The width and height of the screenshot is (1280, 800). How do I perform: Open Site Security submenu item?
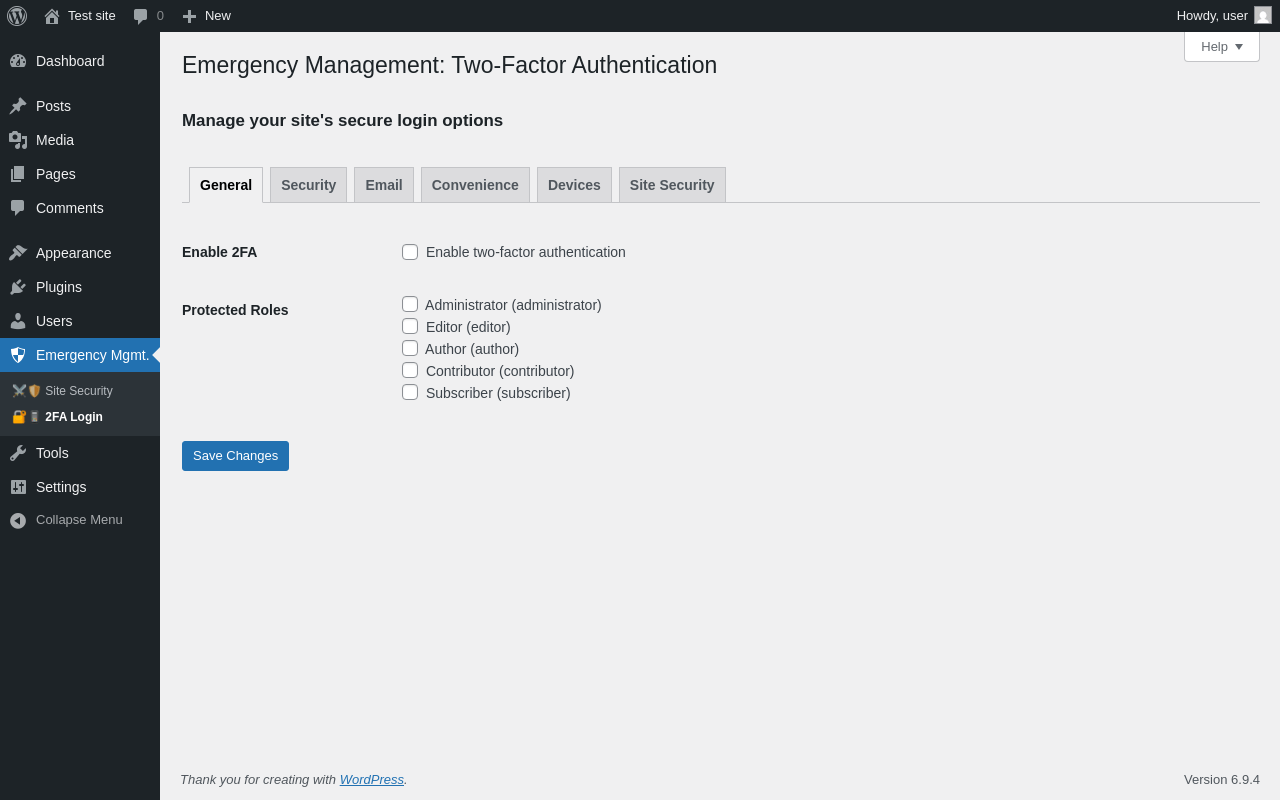[x=78, y=391]
